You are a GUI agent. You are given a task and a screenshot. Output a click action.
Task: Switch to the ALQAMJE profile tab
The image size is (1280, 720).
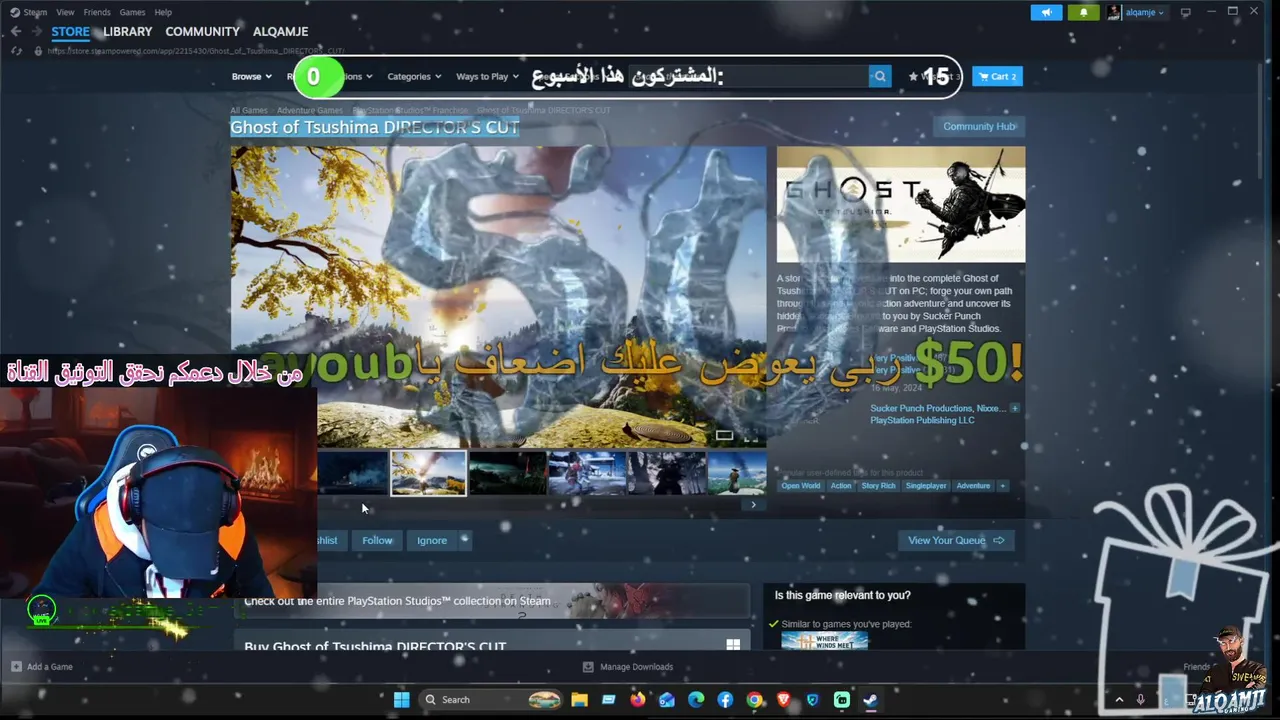tap(280, 32)
